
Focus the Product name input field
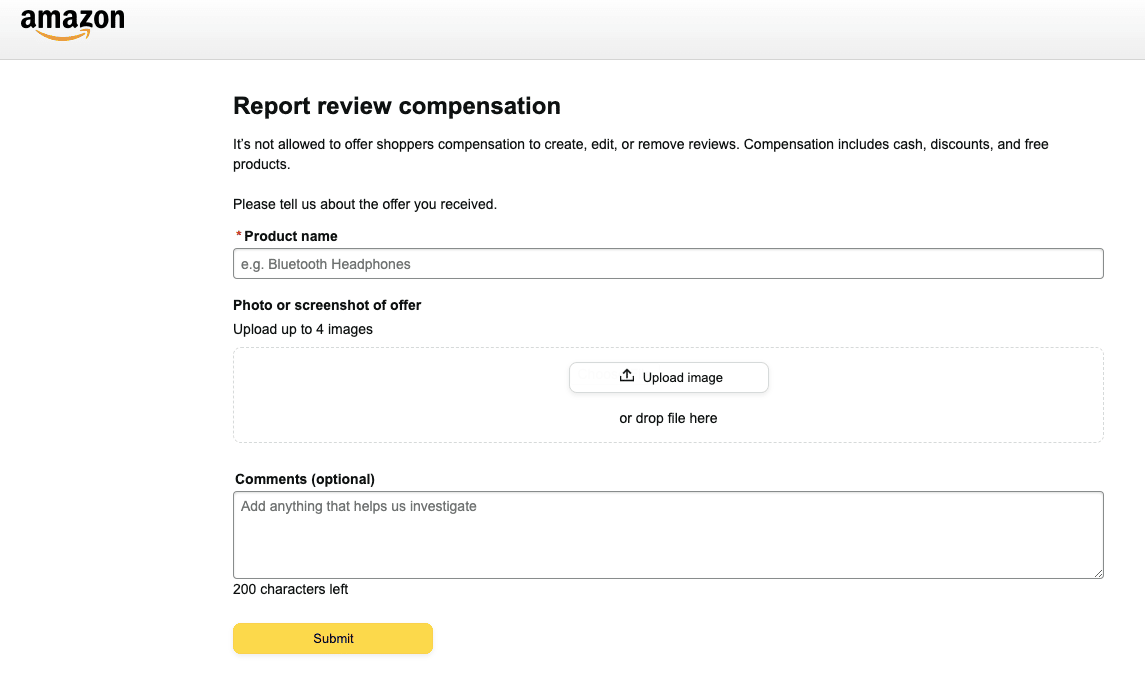coord(668,264)
